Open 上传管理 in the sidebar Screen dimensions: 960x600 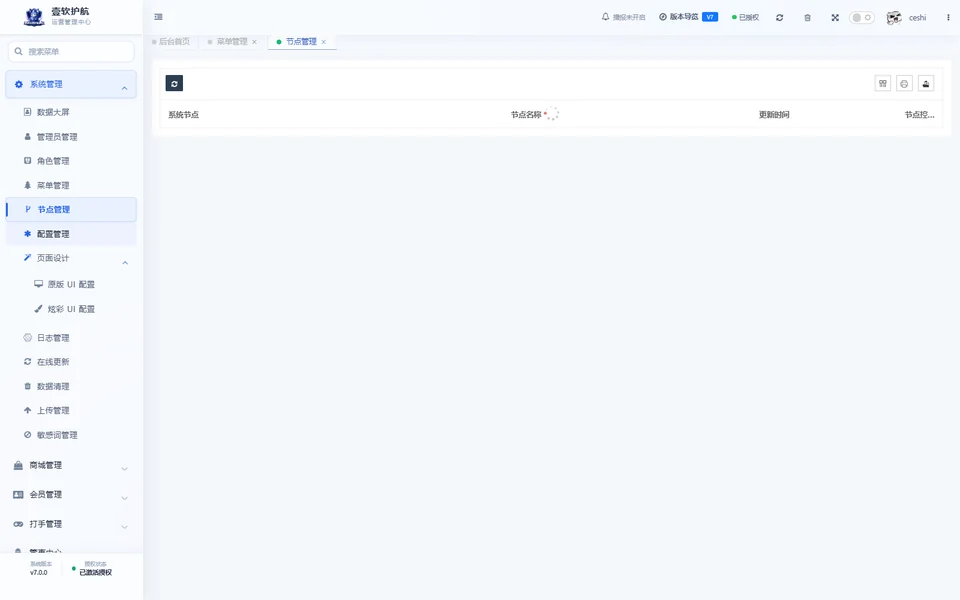click(53, 411)
